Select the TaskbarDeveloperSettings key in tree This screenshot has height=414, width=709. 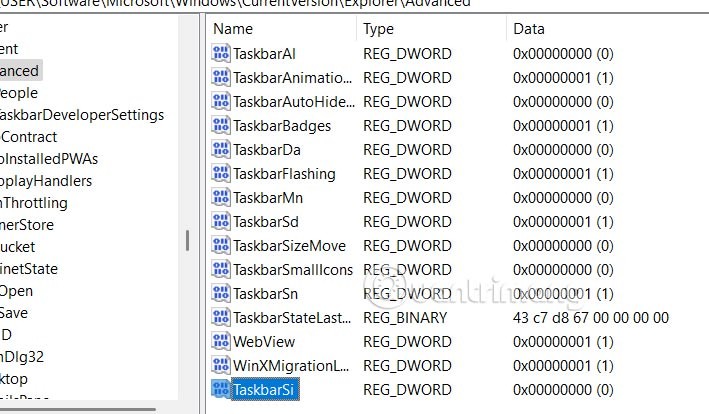tap(80, 115)
